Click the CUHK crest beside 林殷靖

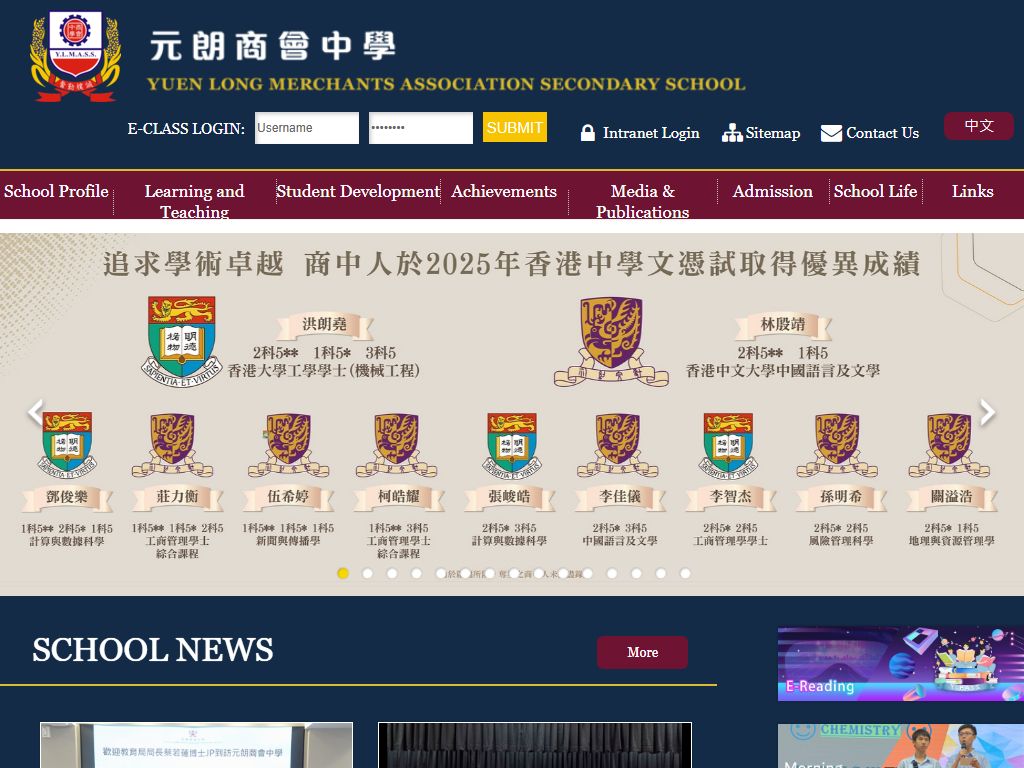[x=611, y=342]
